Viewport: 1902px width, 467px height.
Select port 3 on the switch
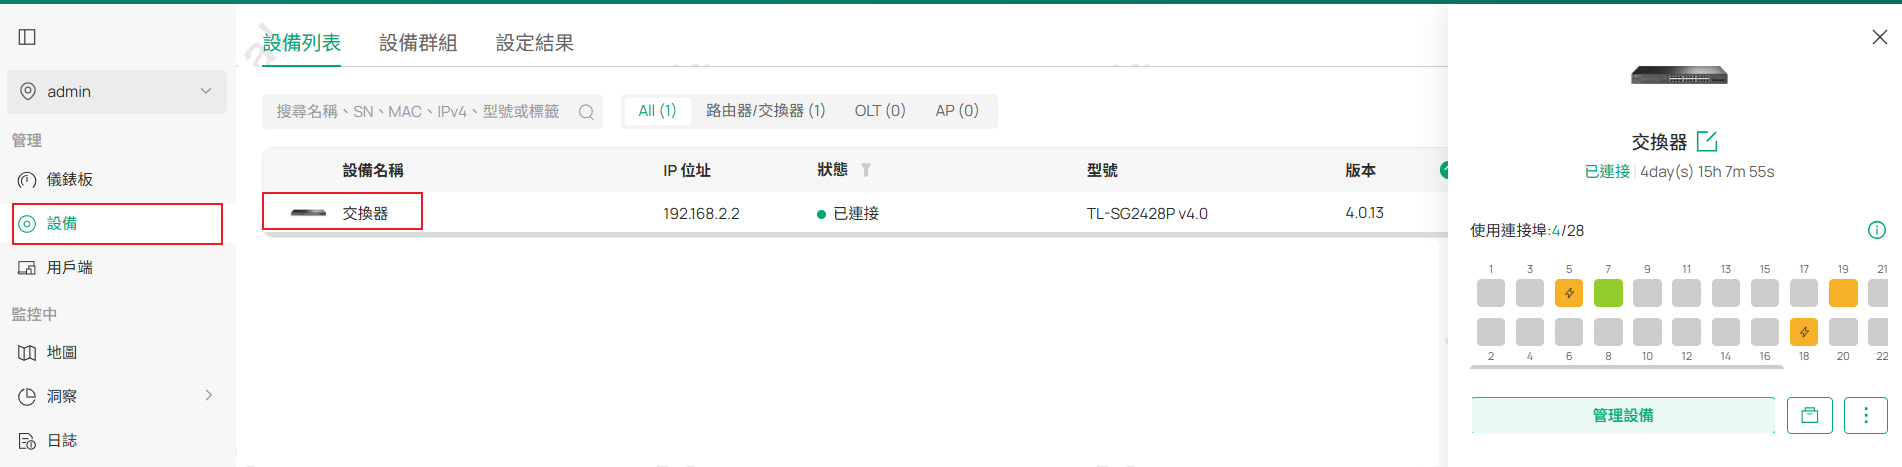pos(1530,293)
